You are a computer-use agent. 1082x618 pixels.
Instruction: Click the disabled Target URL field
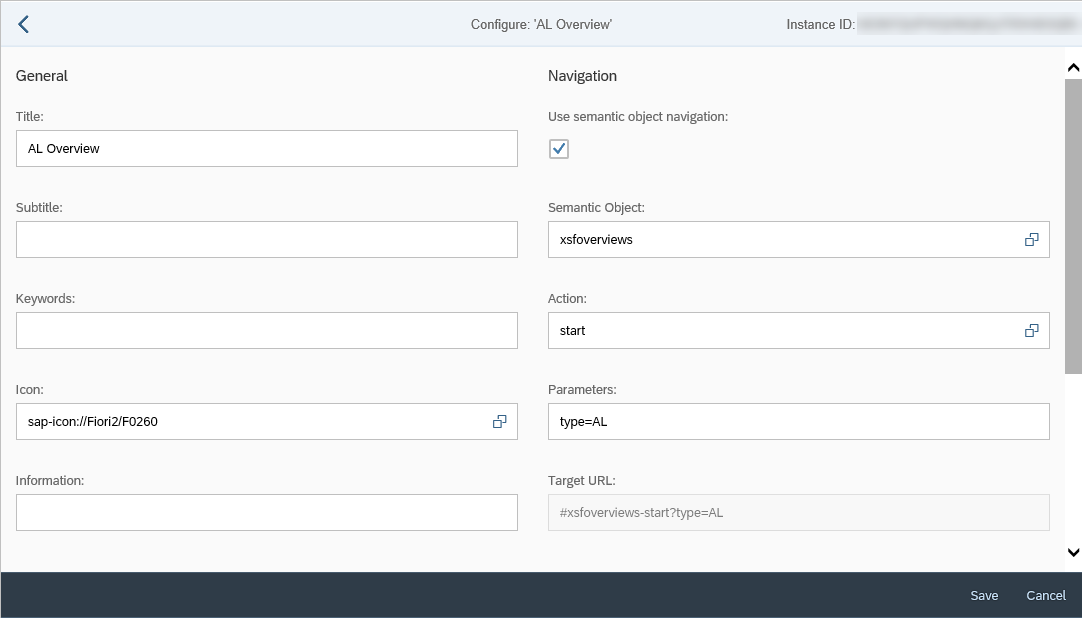[798, 513]
